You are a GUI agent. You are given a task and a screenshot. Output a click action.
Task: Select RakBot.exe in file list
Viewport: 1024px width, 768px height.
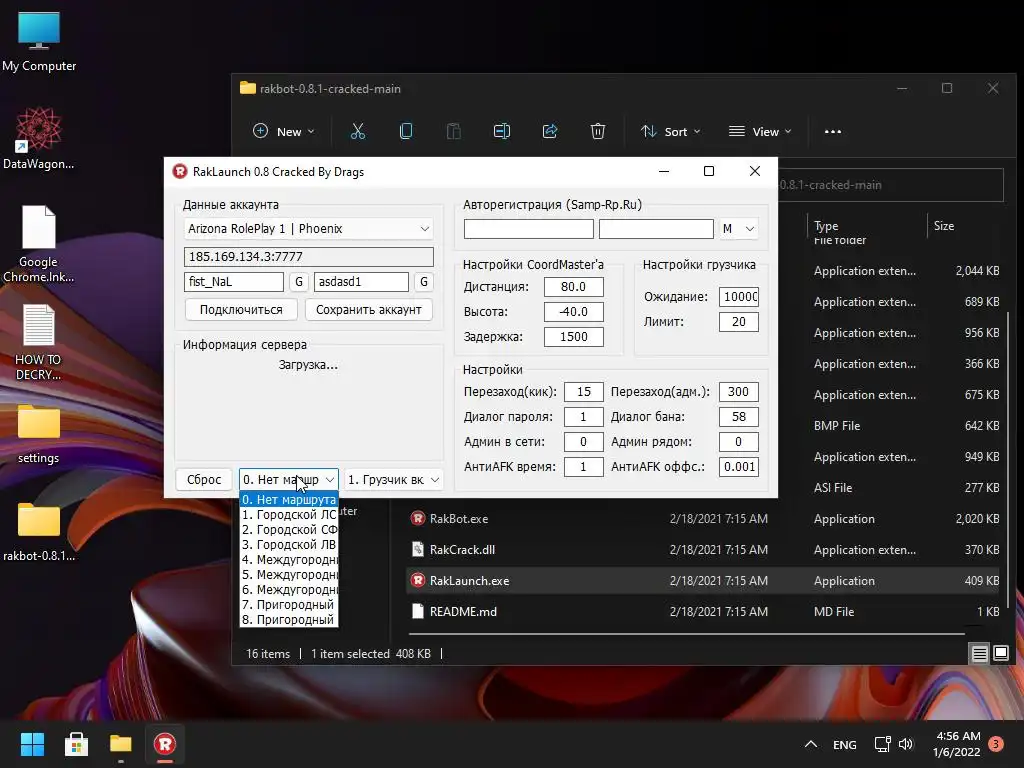[702, 519]
